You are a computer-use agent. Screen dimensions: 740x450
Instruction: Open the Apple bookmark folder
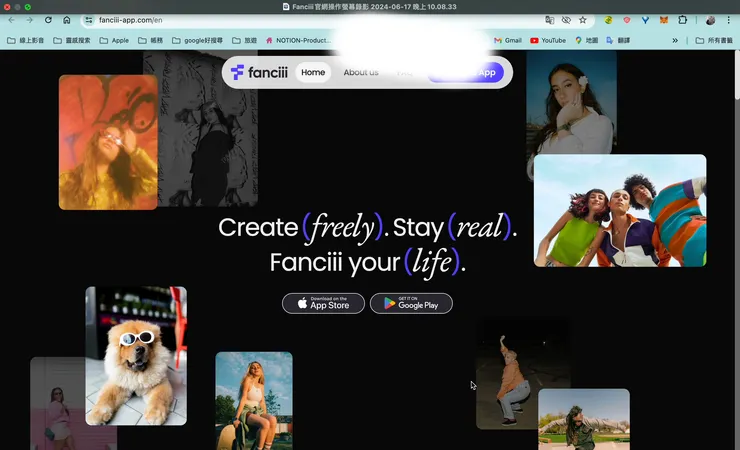pos(114,41)
